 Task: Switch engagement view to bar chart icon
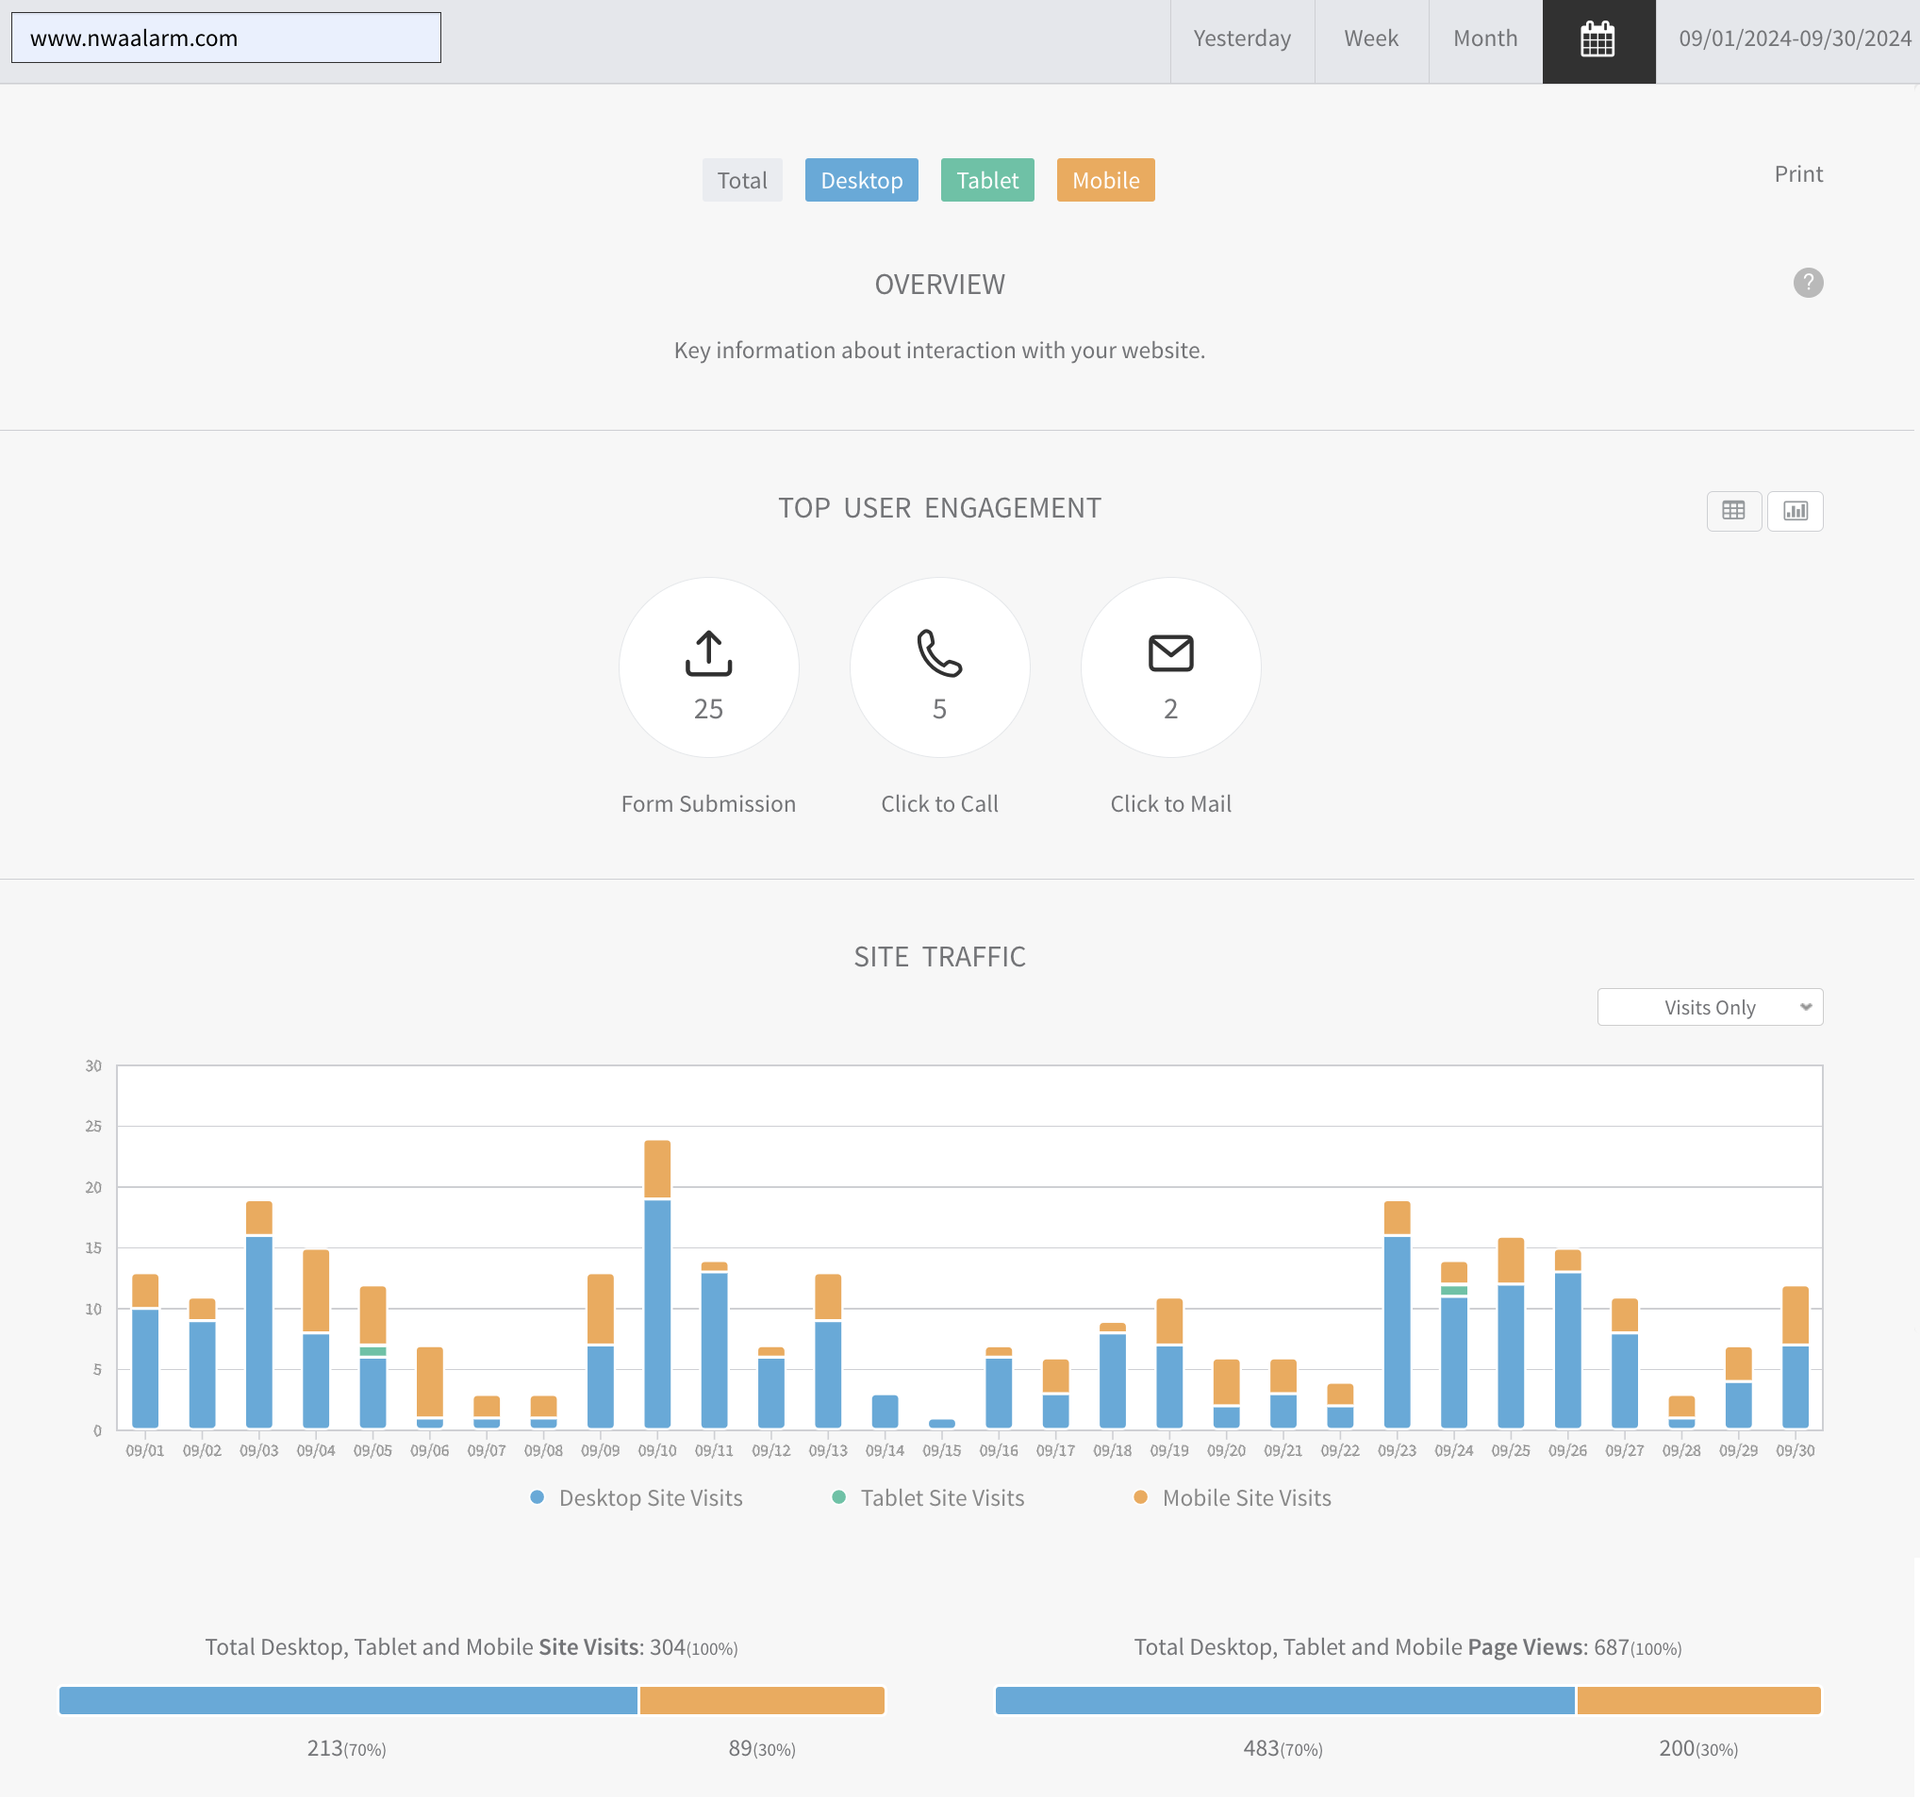coord(1795,511)
